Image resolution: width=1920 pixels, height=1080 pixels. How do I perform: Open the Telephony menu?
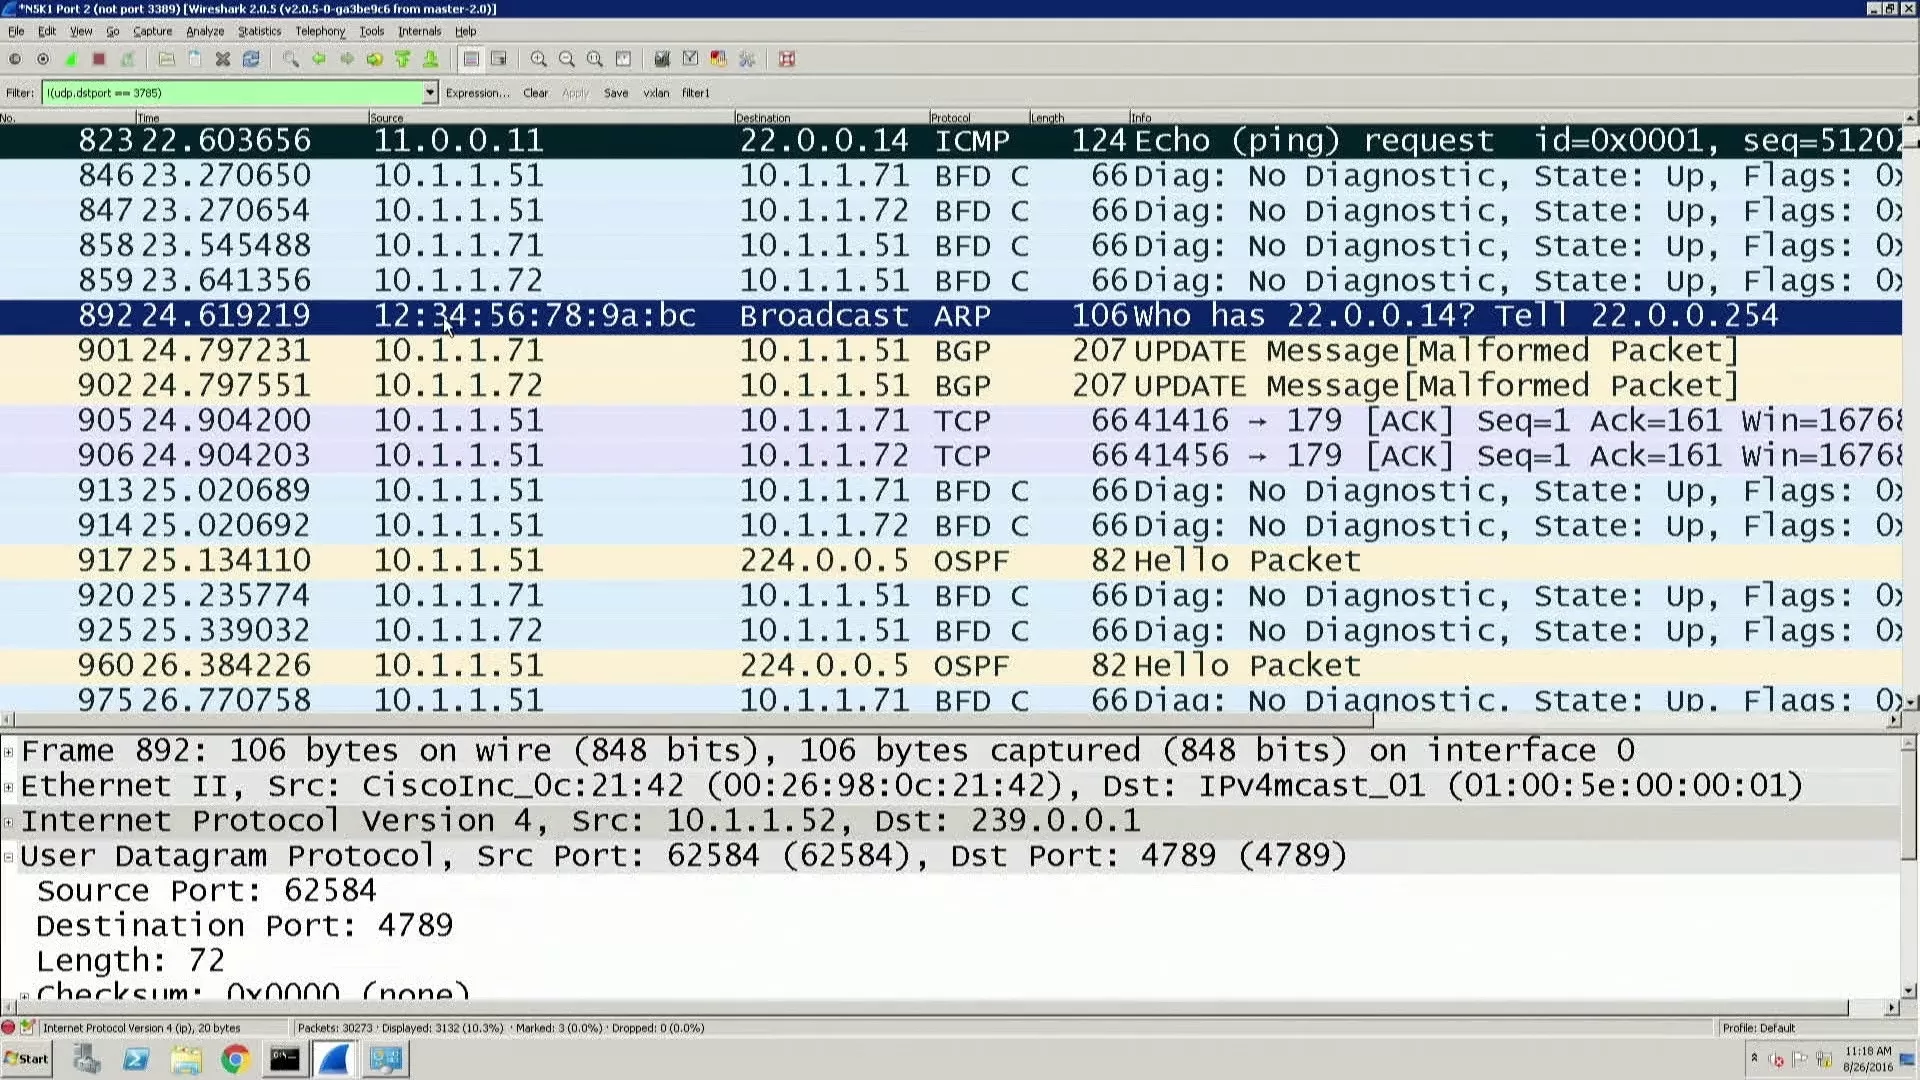pyautogui.click(x=319, y=31)
